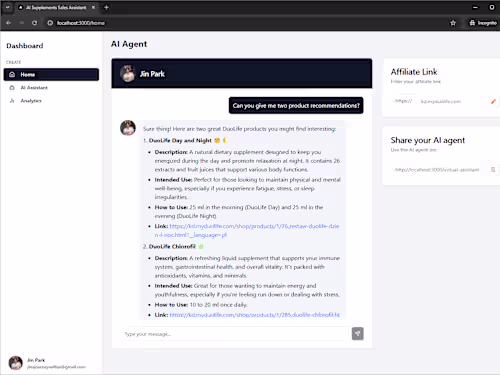
Task: Click the AI Assistant sidebar icon
Action: click(x=12, y=88)
